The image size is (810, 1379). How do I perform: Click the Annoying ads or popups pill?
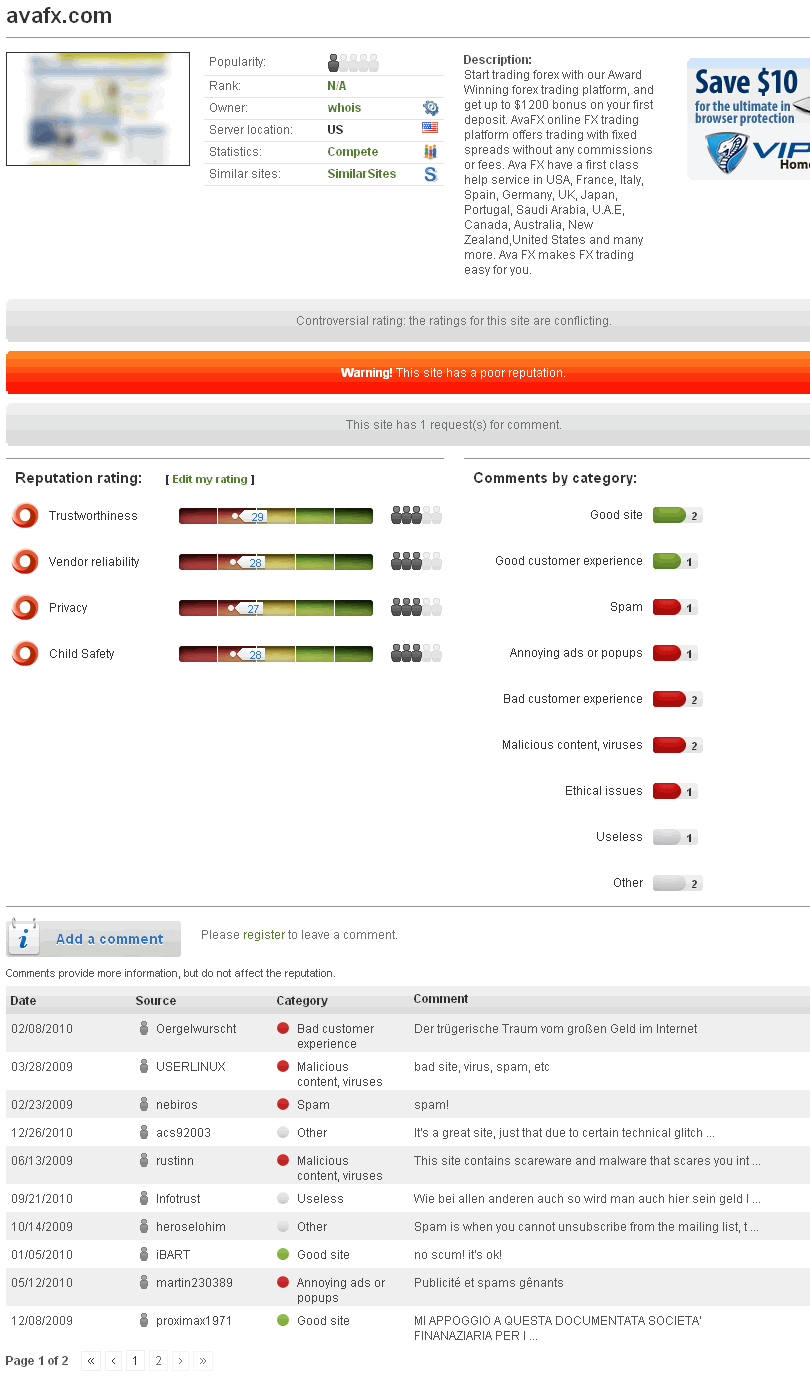675,653
